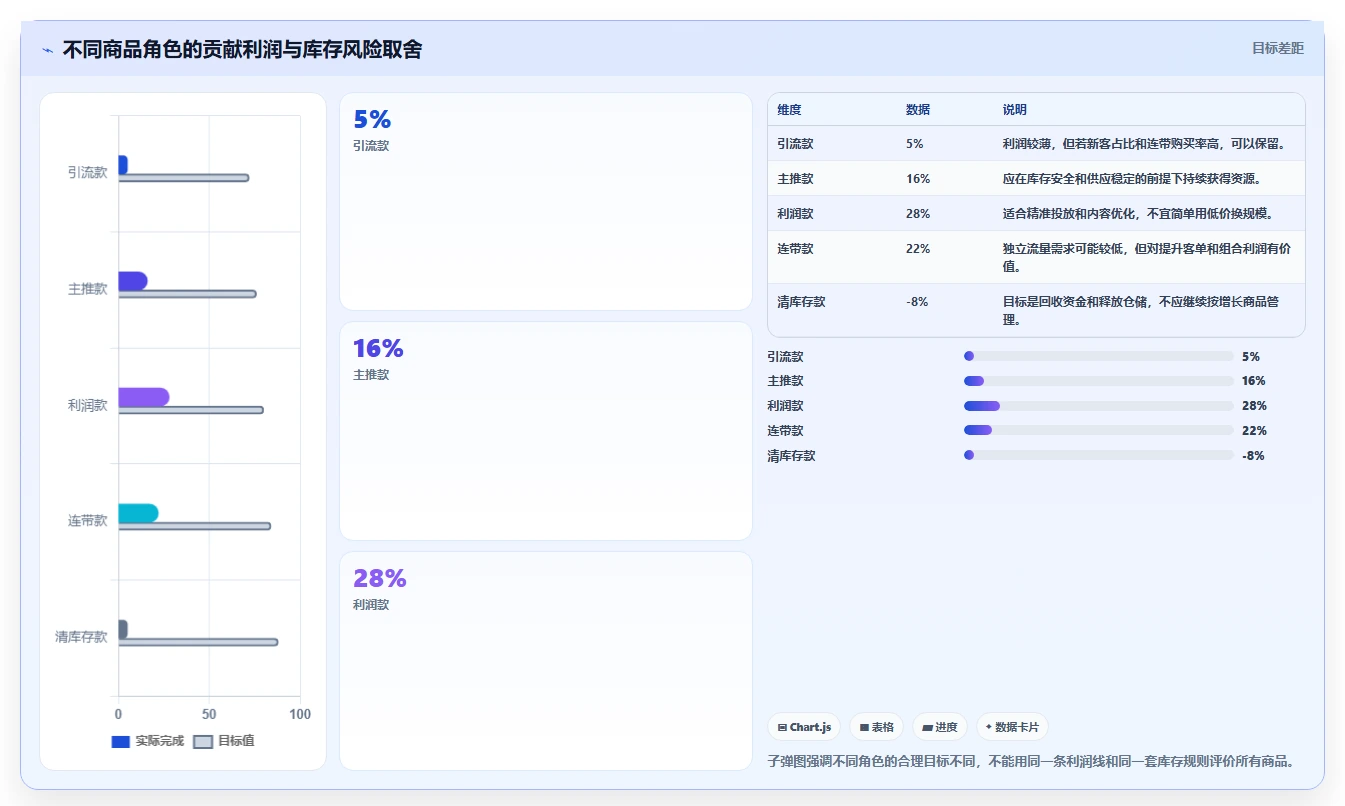This screenshot has height=806, width=1345.
Task: Click the 利润款 progress bar
Action: (x=1099, y=406)
